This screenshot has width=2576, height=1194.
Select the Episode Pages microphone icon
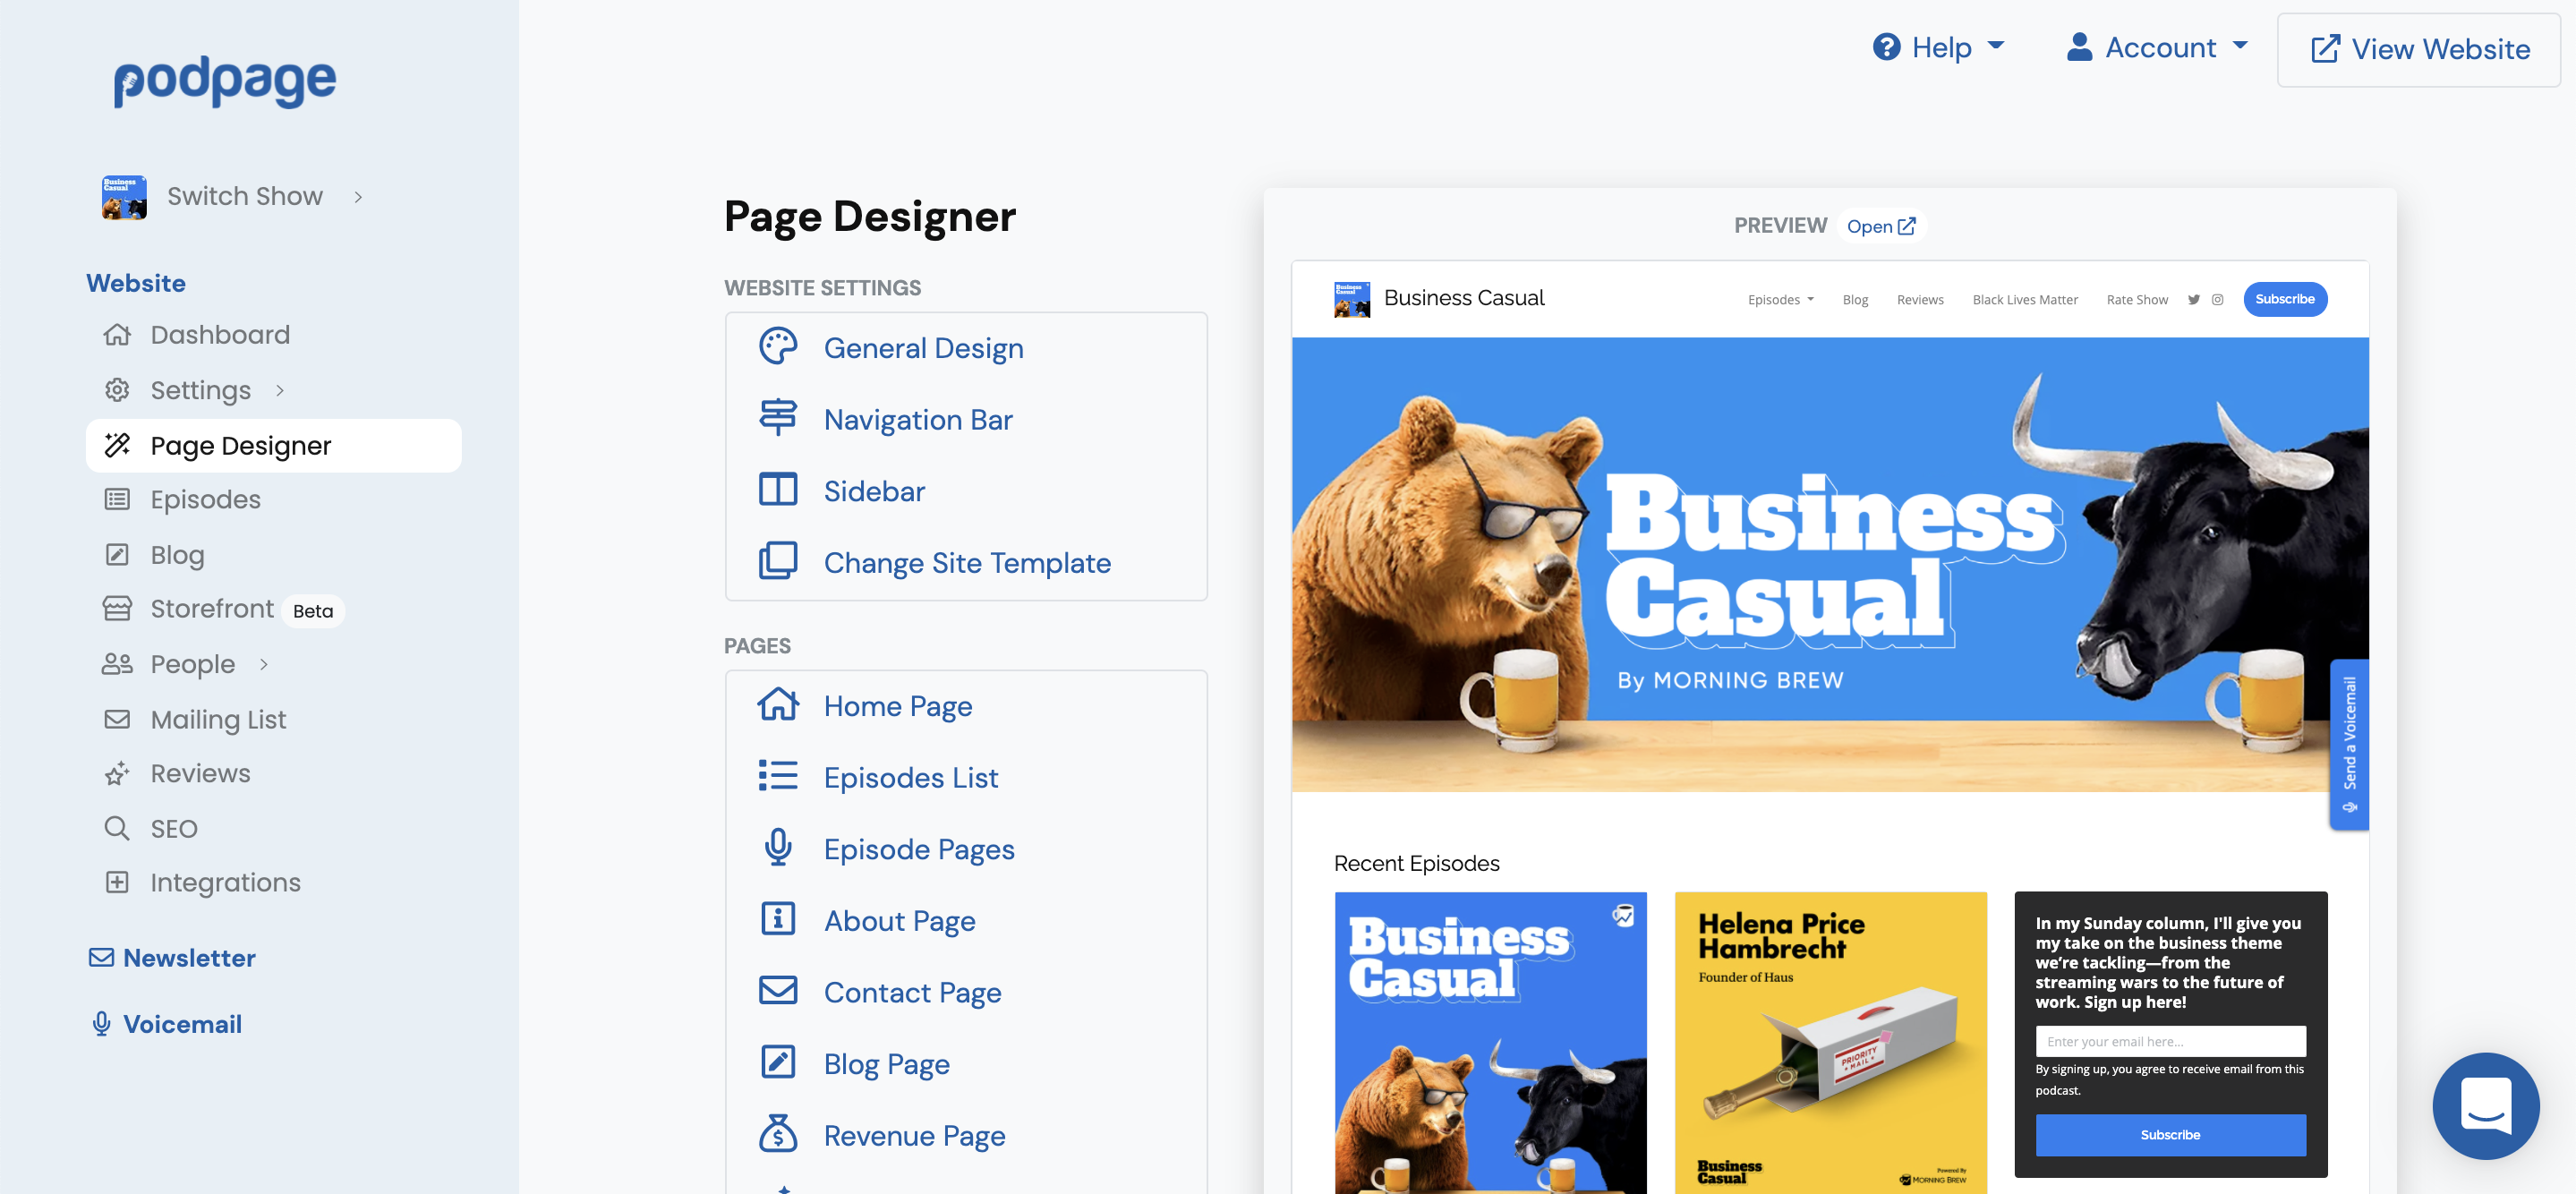click(x=778, y=847)
